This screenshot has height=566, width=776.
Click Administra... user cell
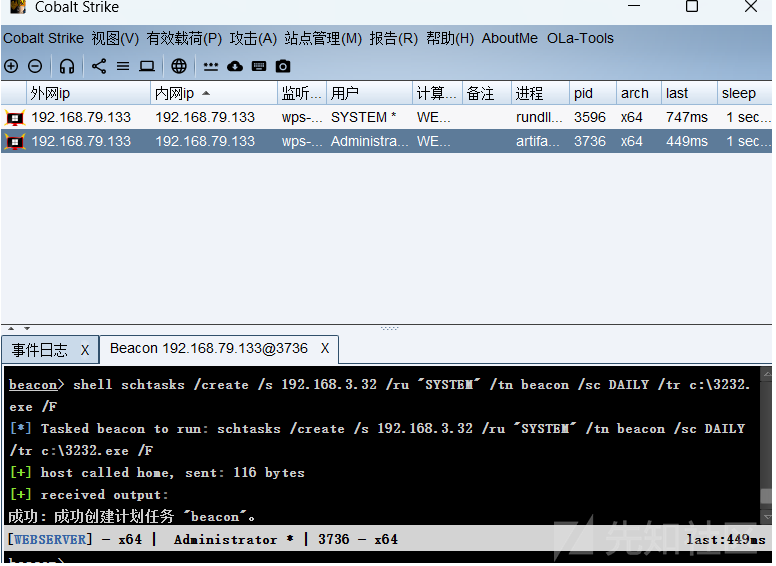pyautogui.click(x=369, y=142)
